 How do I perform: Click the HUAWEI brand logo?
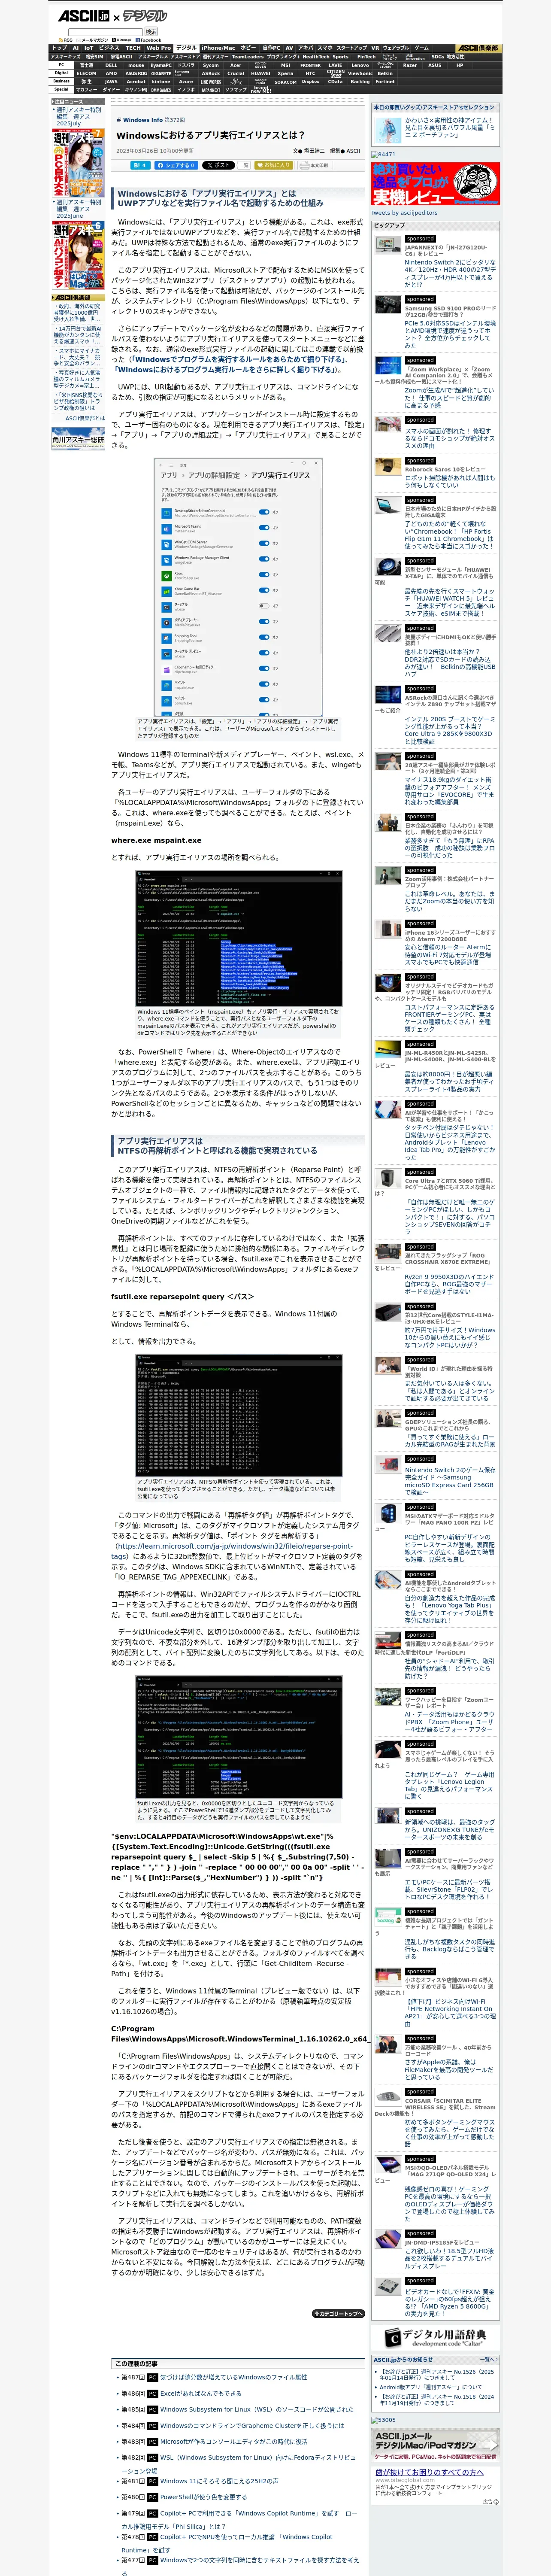point(260,73)
